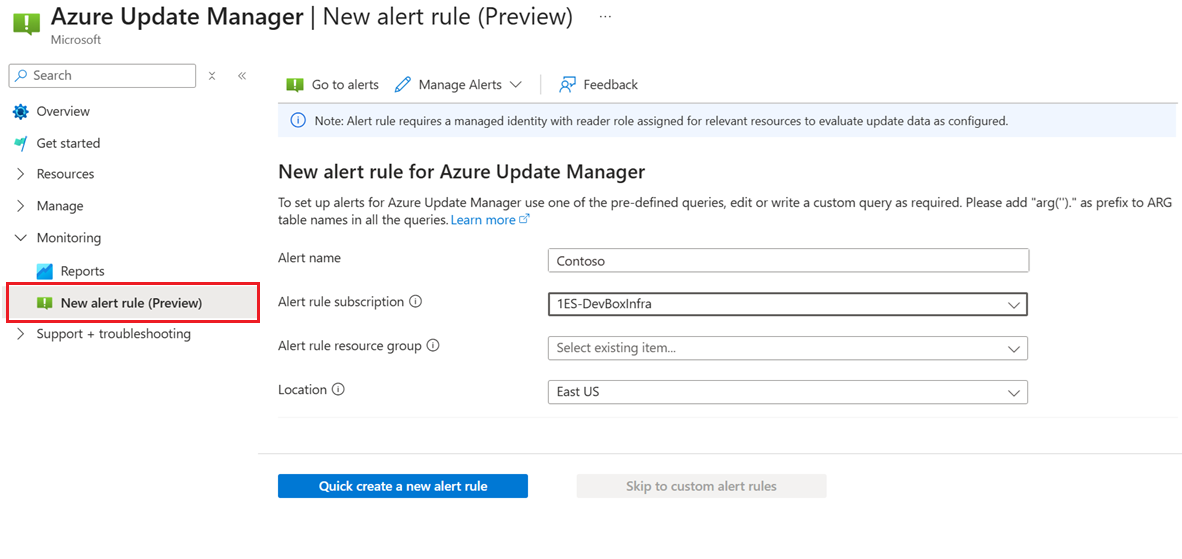This screenshot has height=559, width=1182.
Task: Open Alert rule resource group dropdown
Action: [x=787, y=348]
